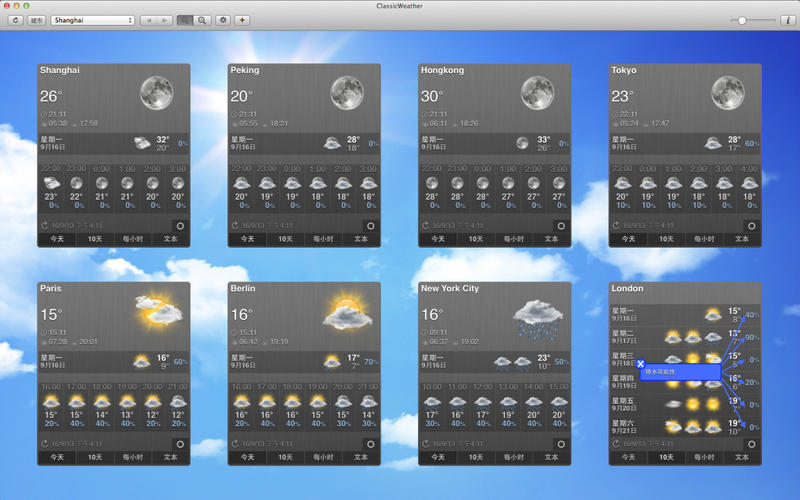Select 今天 tab on London widget
Viewport: 800px width, 500px height.
(x=628, y=457)
